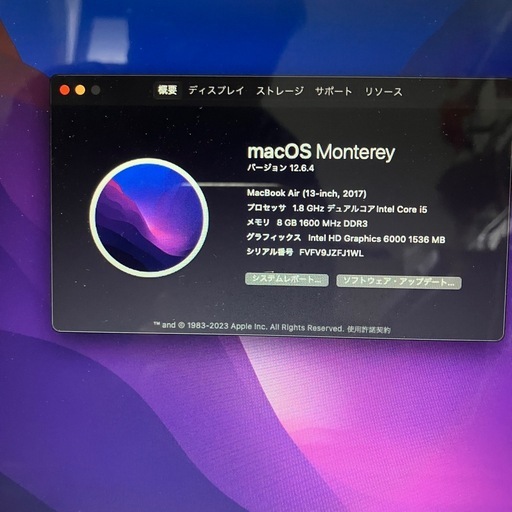The height and width of the screenshot is (512, 512).
Task: Open the 使用許諾契約 license link
Action: tap(369, 330)
